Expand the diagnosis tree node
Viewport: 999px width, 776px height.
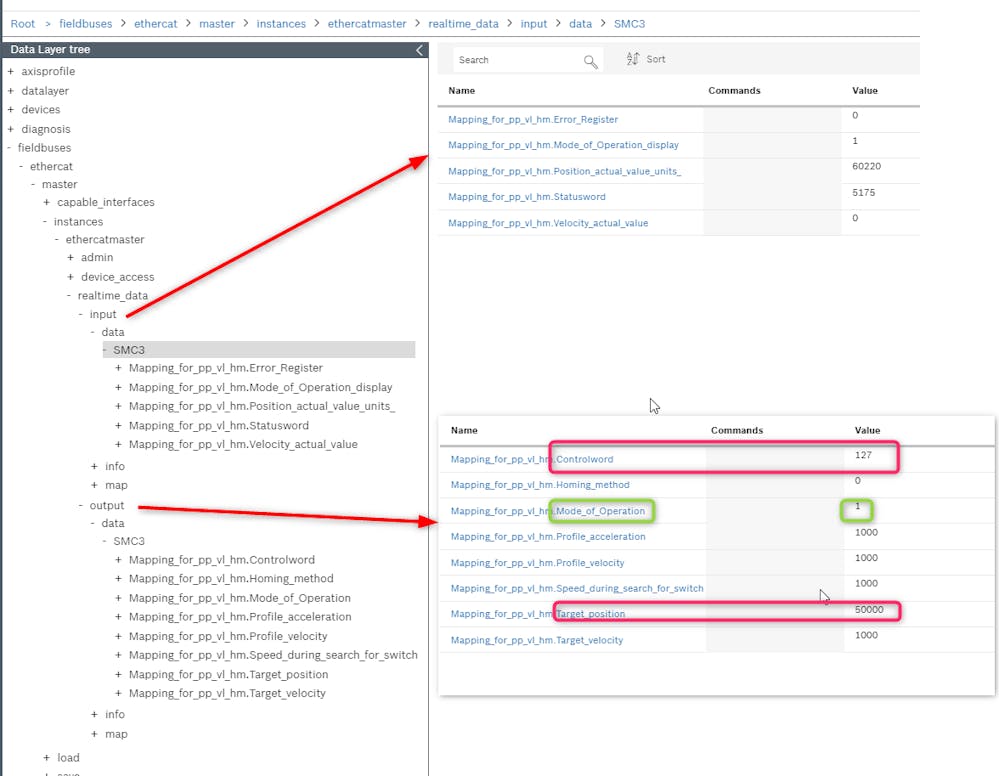11,129
